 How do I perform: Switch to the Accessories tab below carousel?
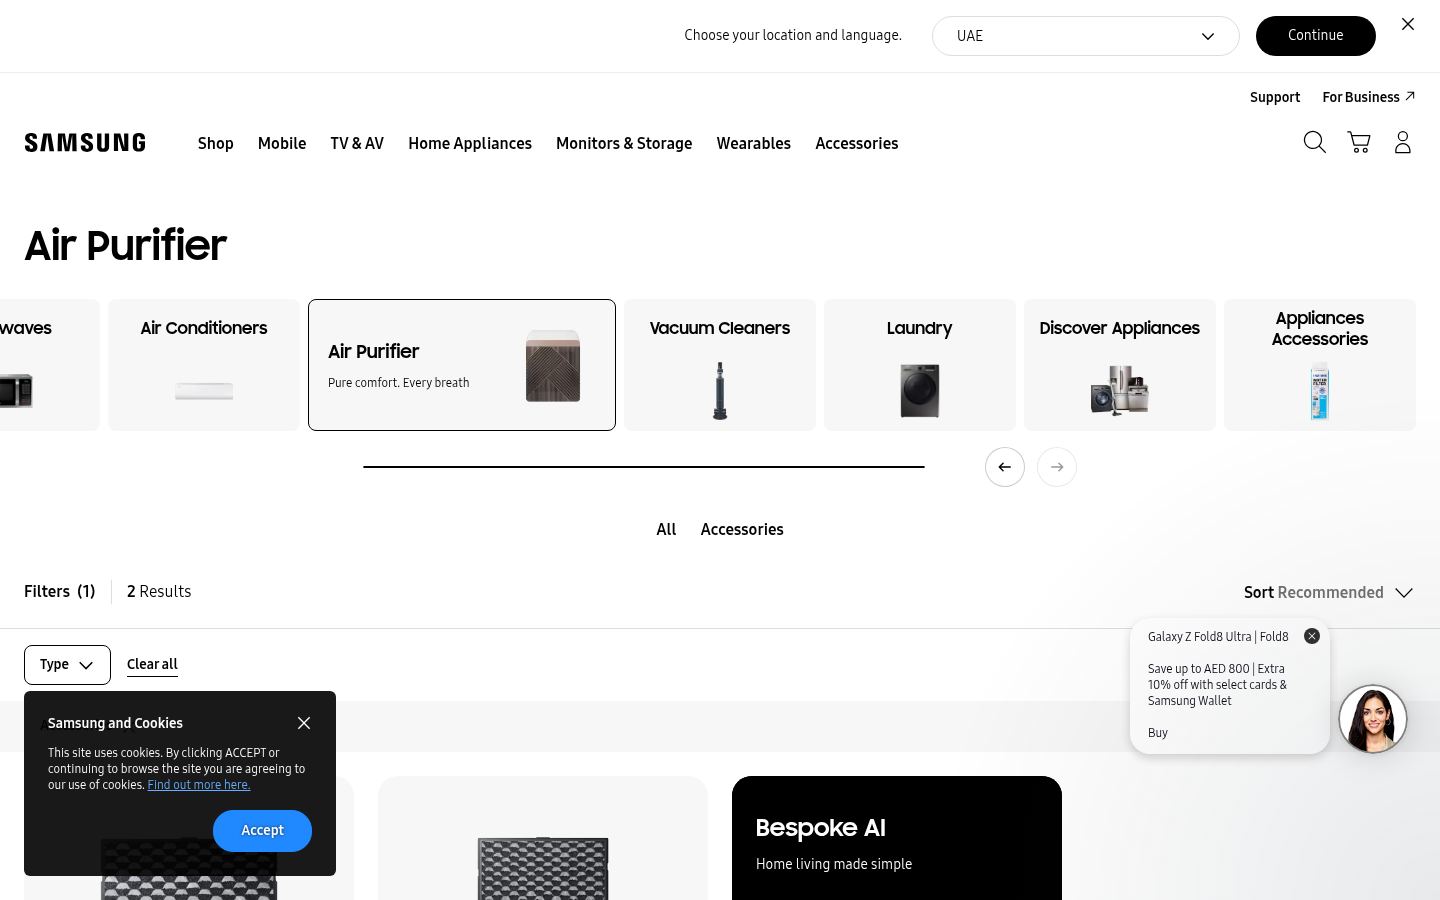point(742,530)
